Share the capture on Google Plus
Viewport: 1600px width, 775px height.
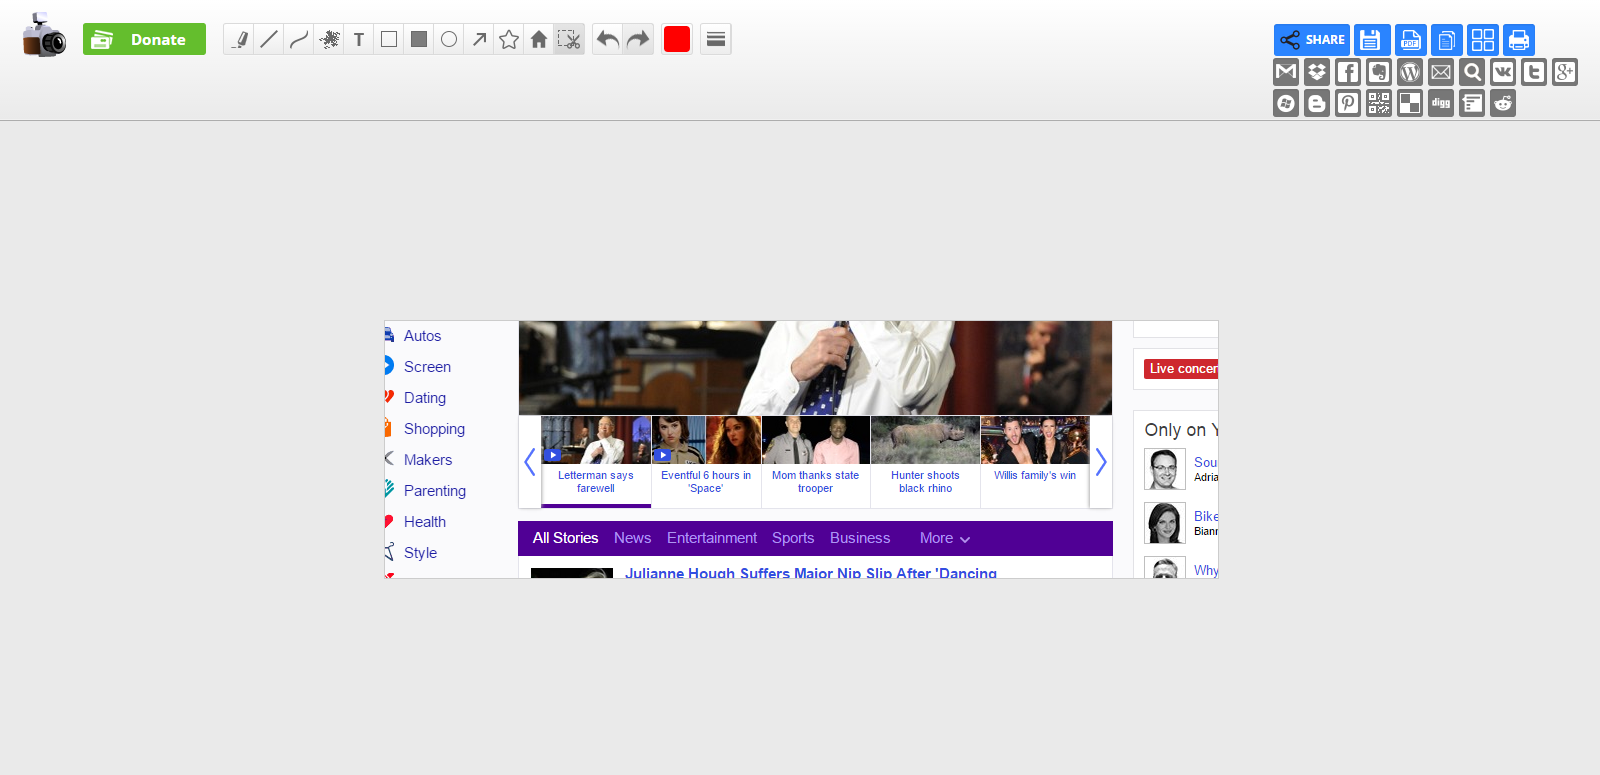tap(1565, 72)
